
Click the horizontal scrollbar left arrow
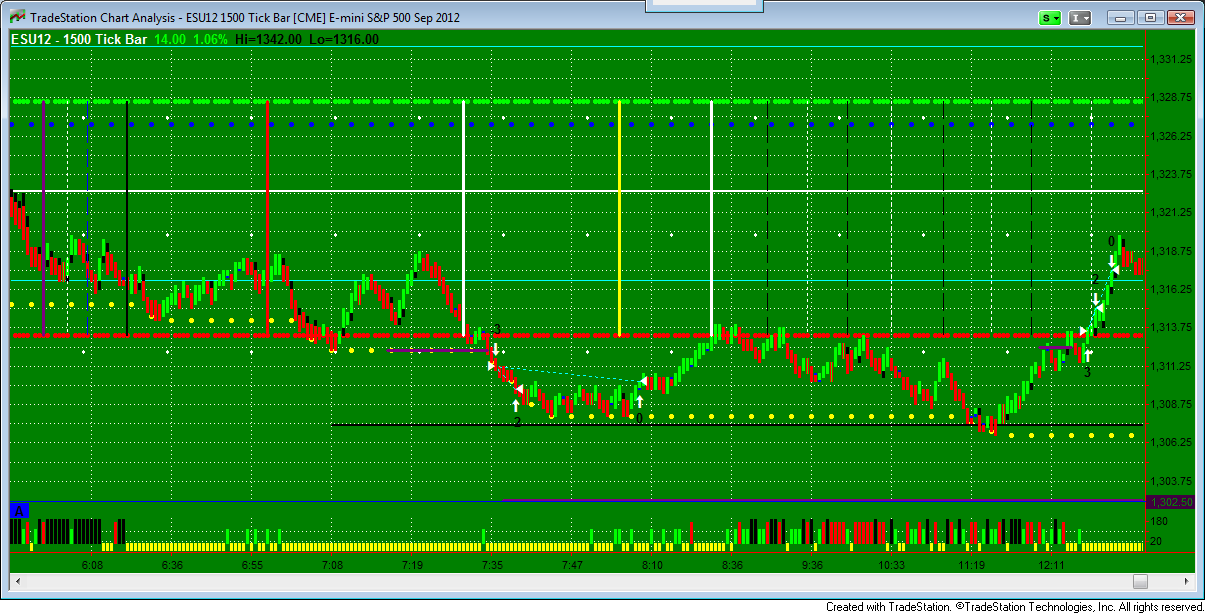(x=17, y=582)
